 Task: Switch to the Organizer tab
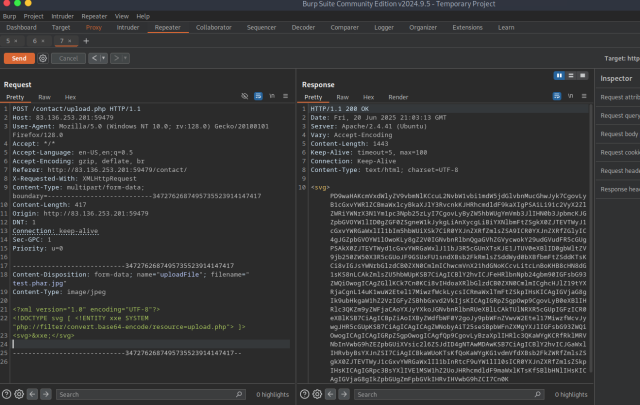point(423,27)
